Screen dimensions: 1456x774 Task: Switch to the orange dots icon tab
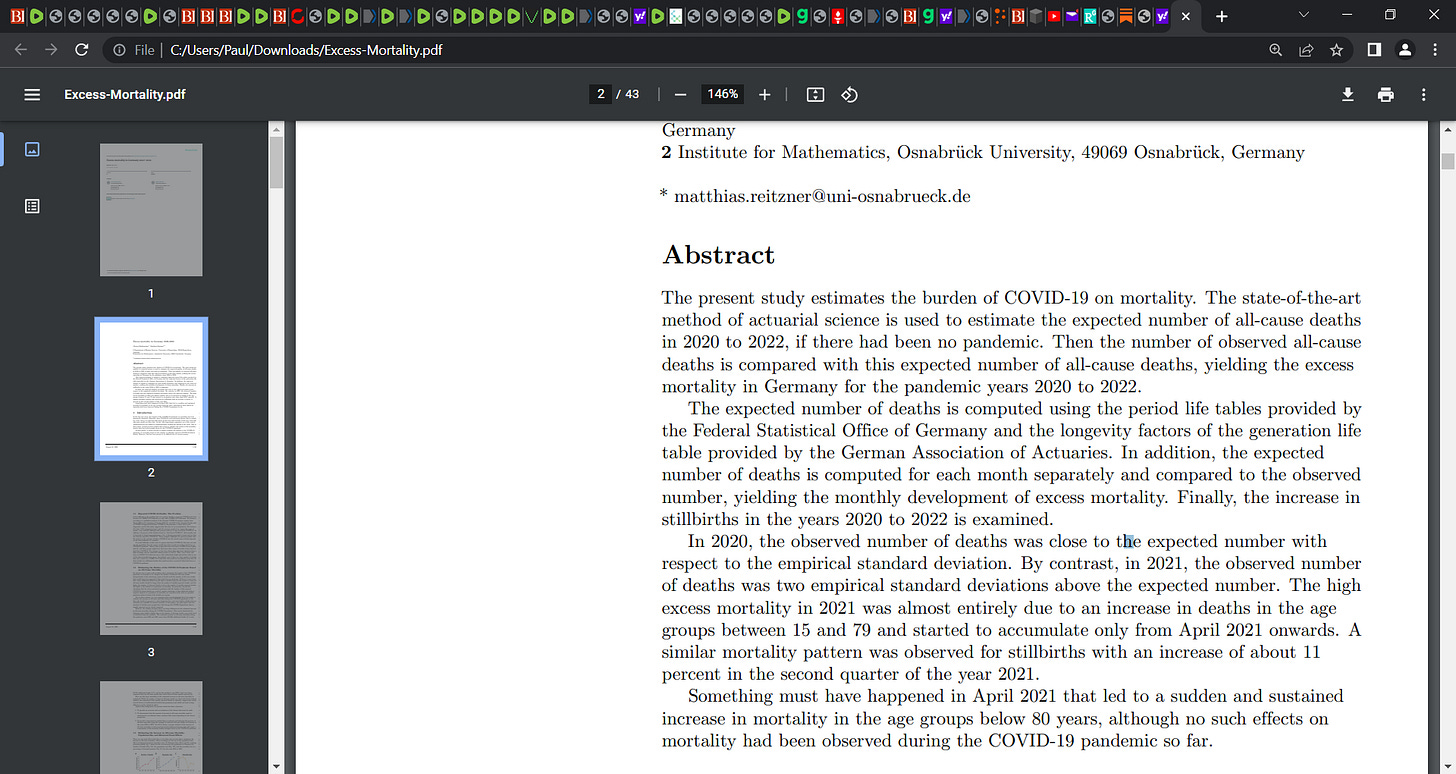coord(999,17)
